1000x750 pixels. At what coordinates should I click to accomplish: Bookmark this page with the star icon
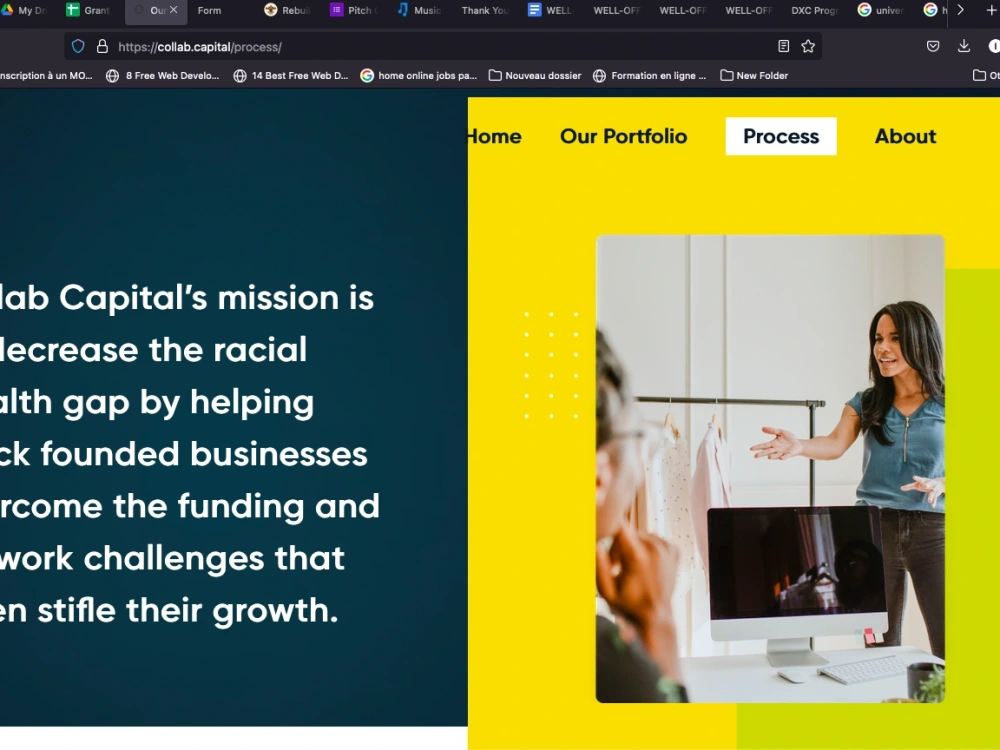808,46
